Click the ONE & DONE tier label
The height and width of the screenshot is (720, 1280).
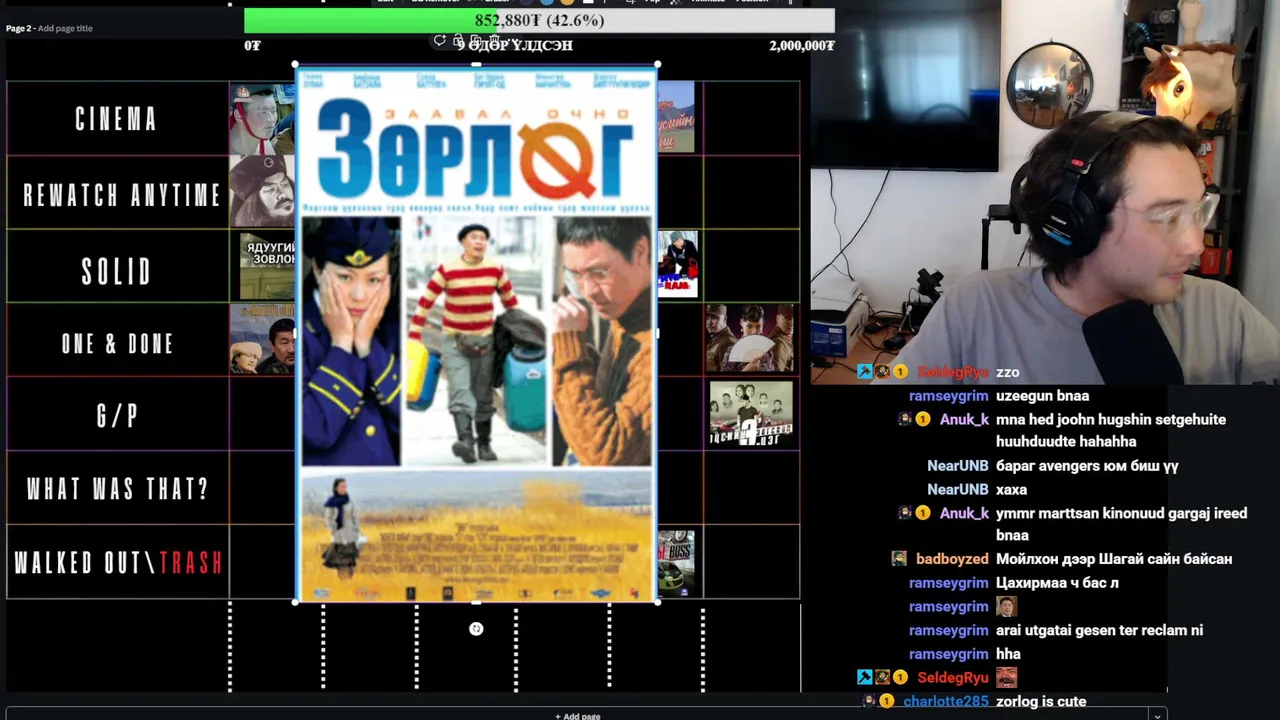click(117, 344)
